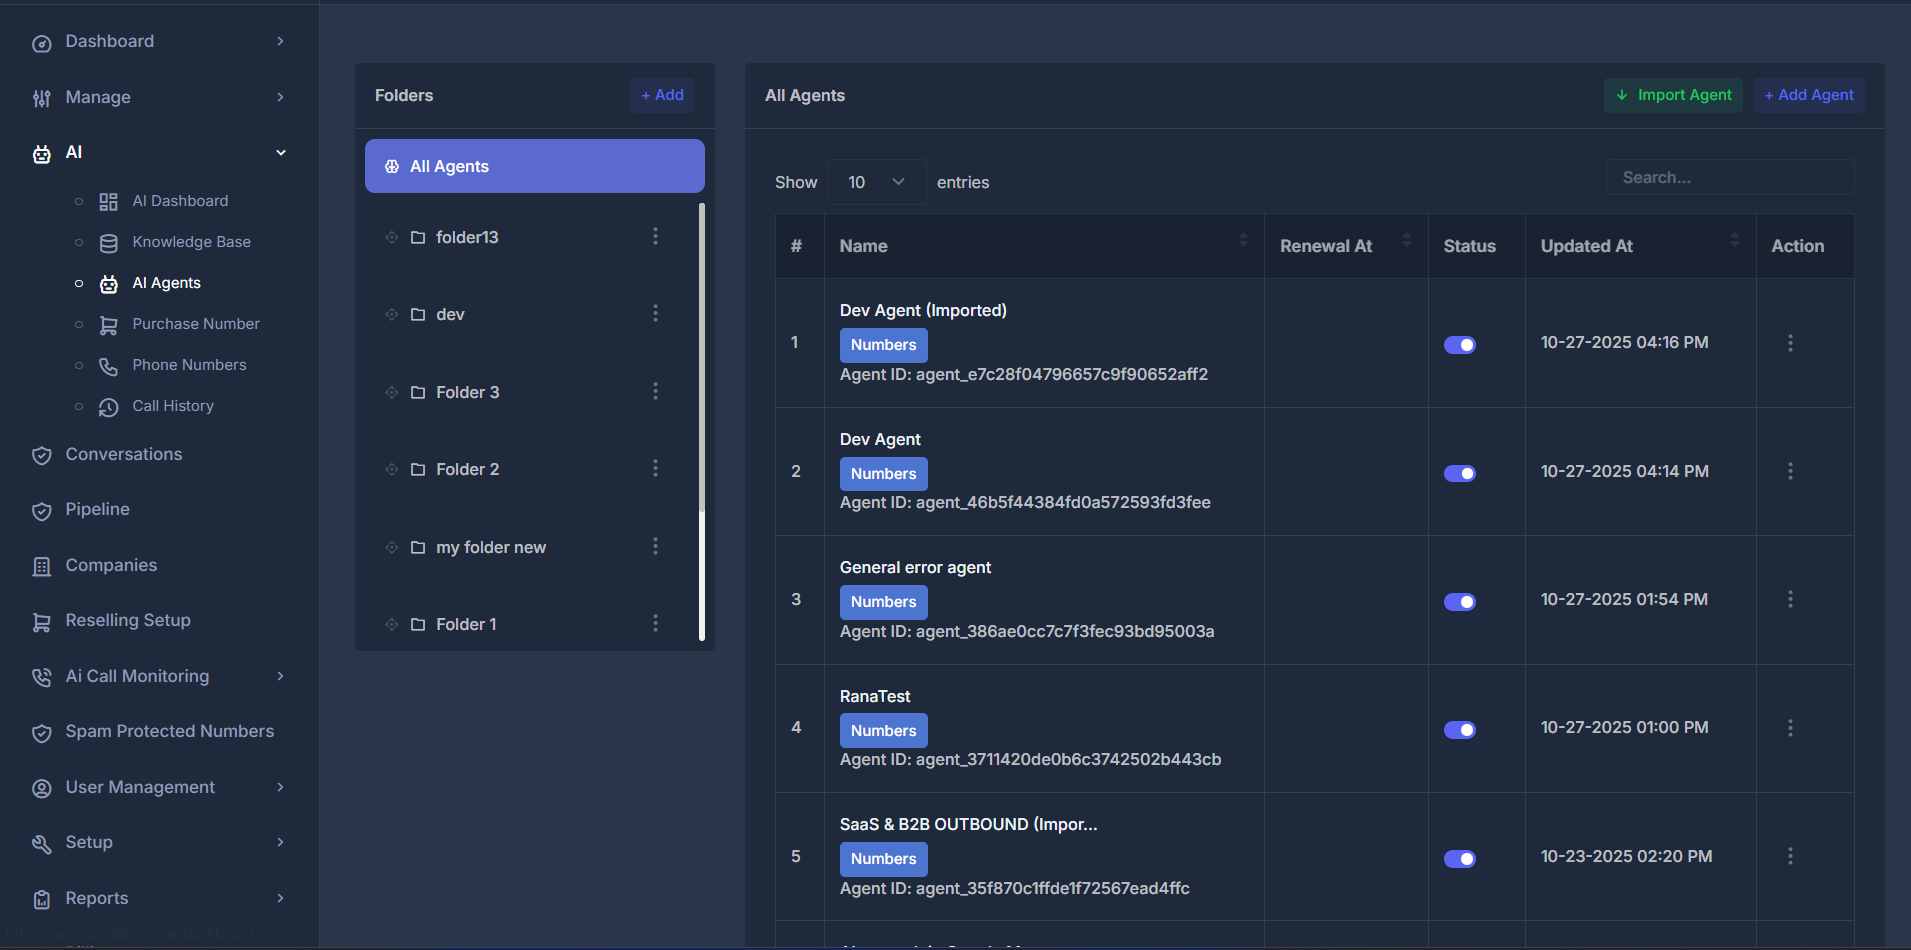The image size is (1911, 950).
Task: Click Numbers badge under RanaTest
Action: click(x=883, y=731)
